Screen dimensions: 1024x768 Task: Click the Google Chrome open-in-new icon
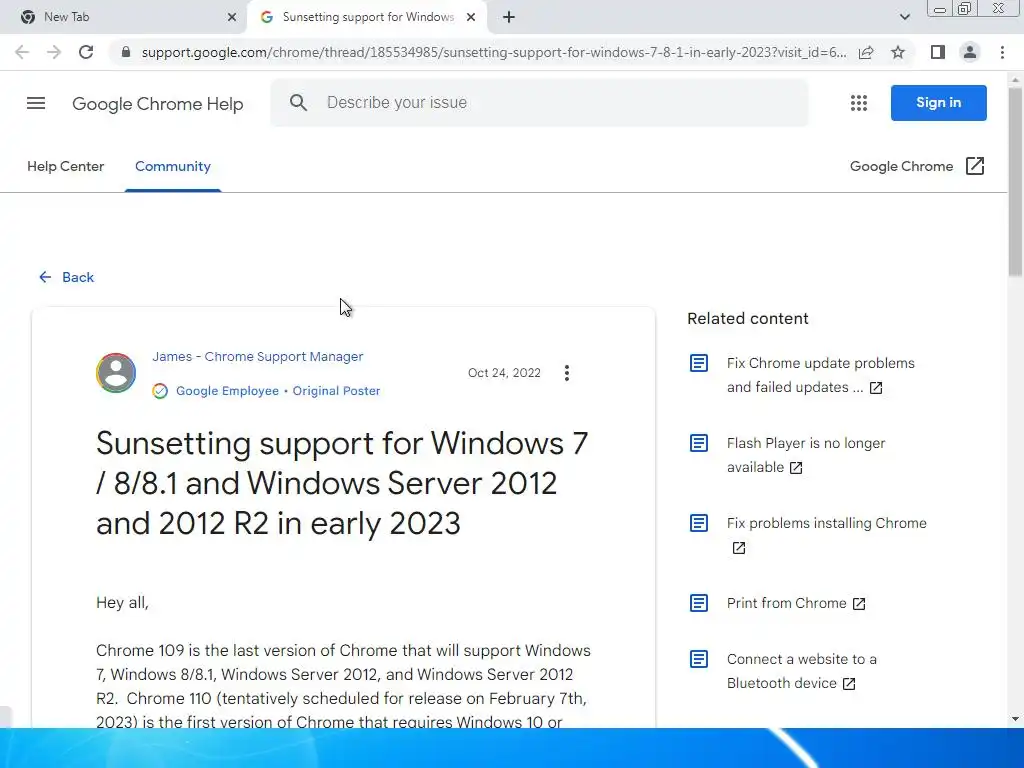(x=975, y=166)
